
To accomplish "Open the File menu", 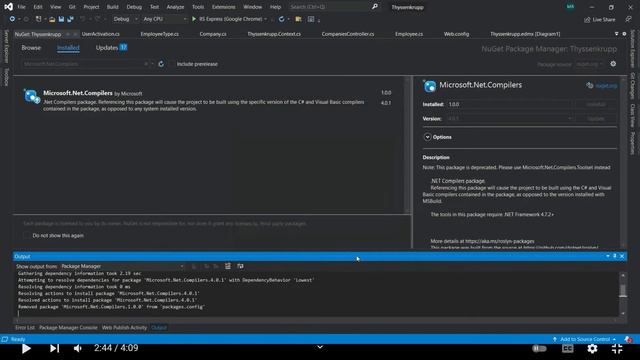I will 21,7.
